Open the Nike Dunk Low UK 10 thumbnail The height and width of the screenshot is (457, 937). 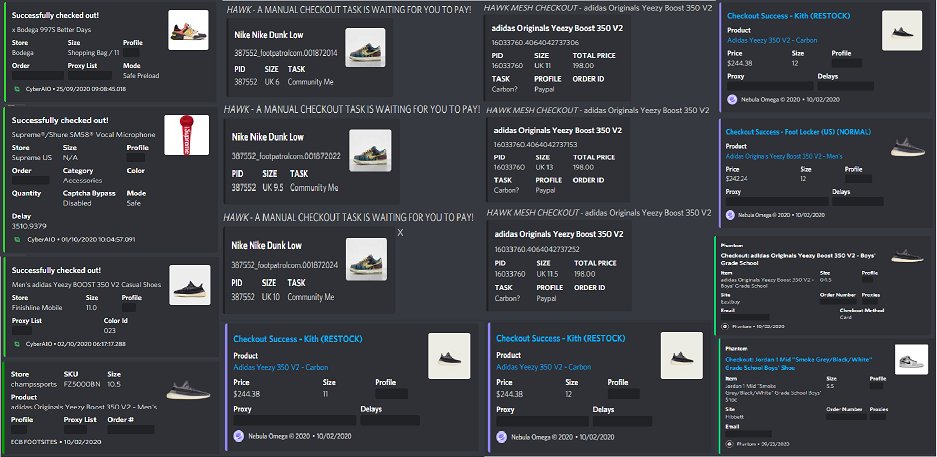click(x=366, y=259)
